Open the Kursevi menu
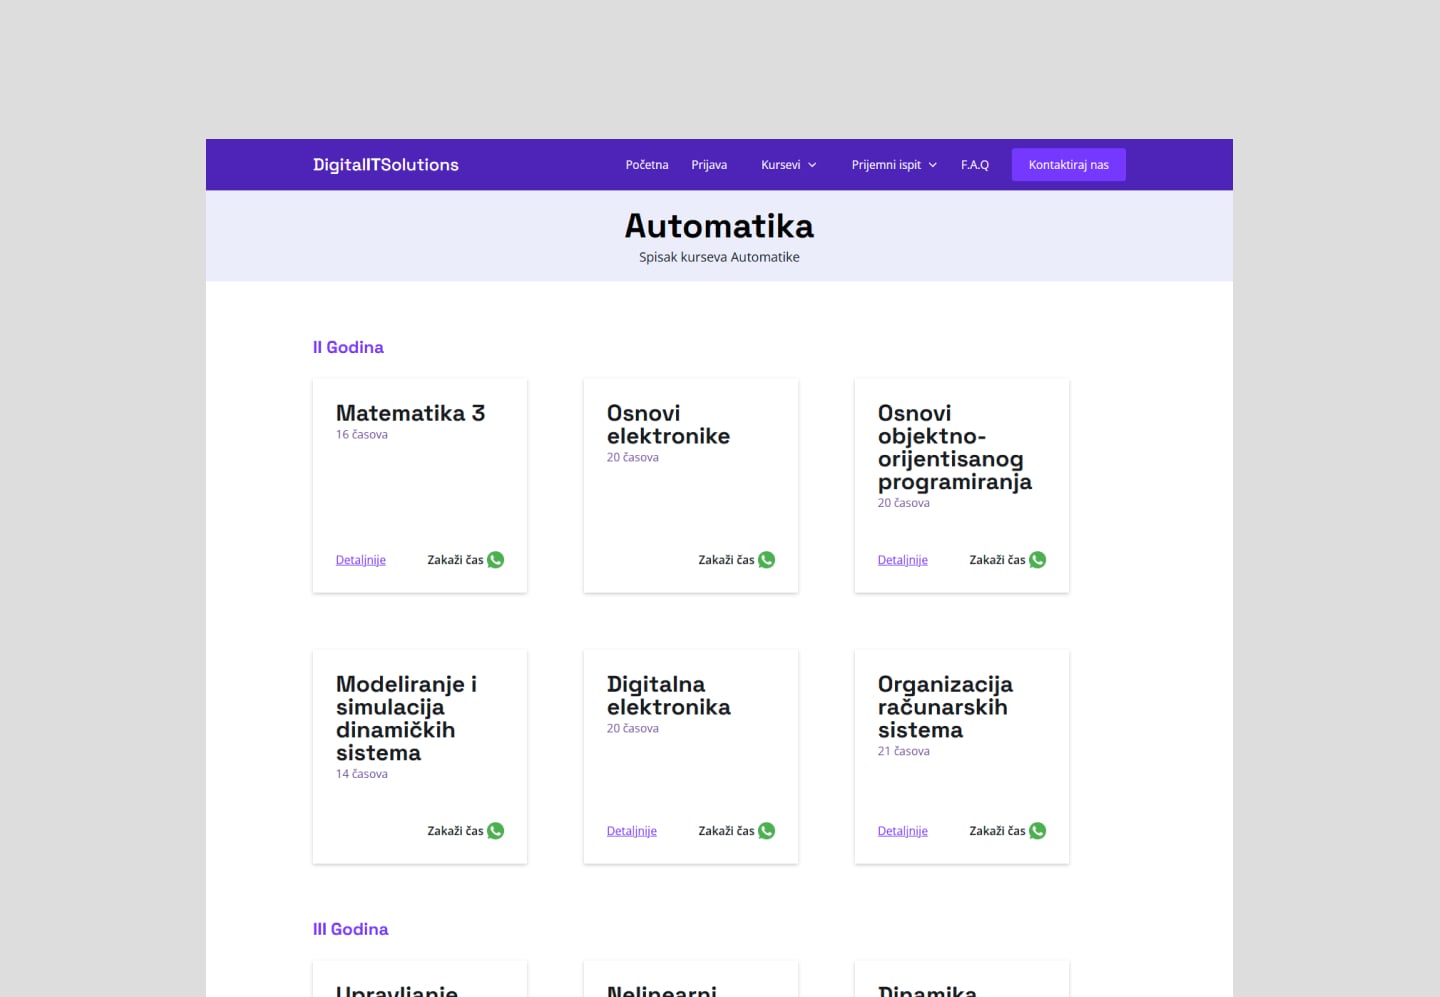The image size is (1440, 997). point(781,165)
